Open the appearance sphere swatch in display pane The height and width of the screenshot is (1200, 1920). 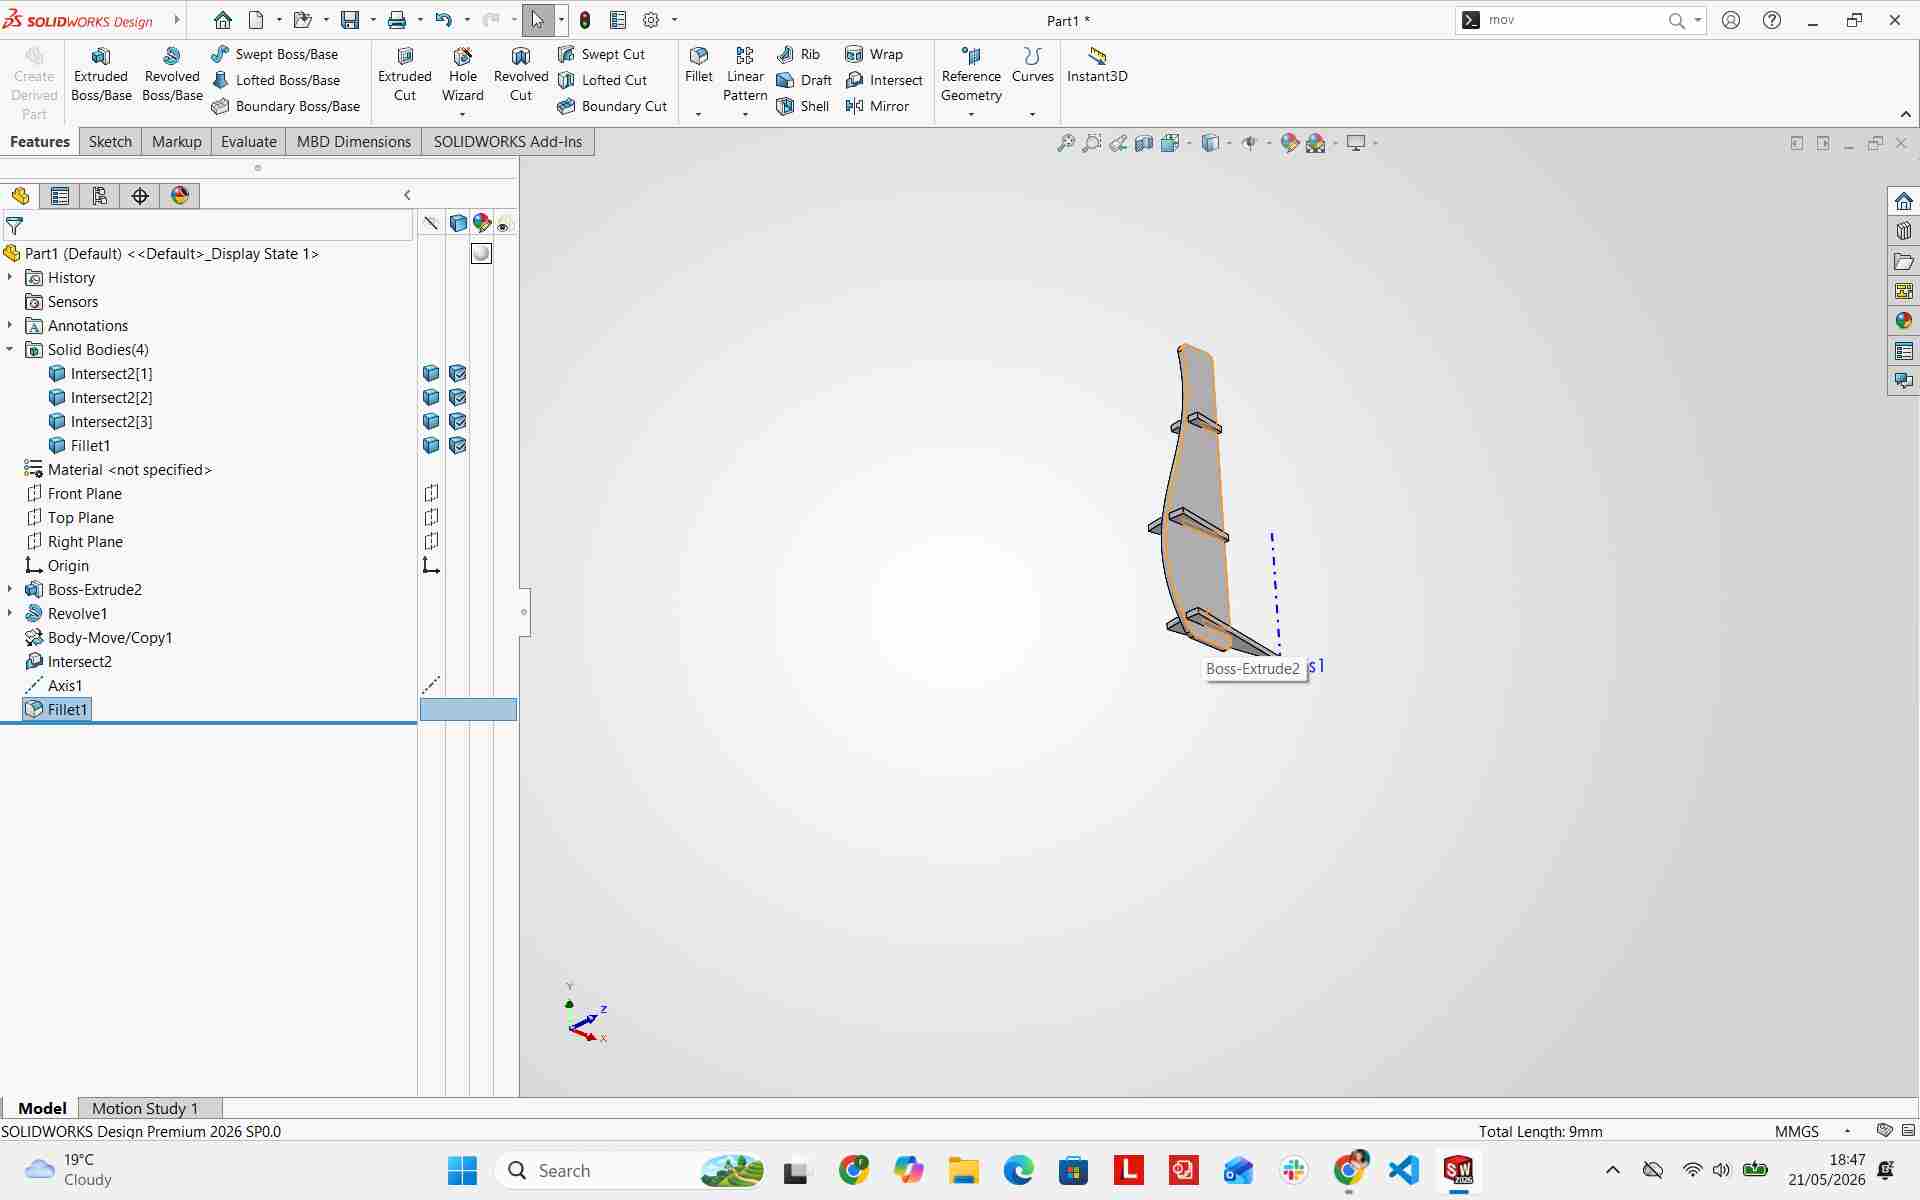click(481, 253)
